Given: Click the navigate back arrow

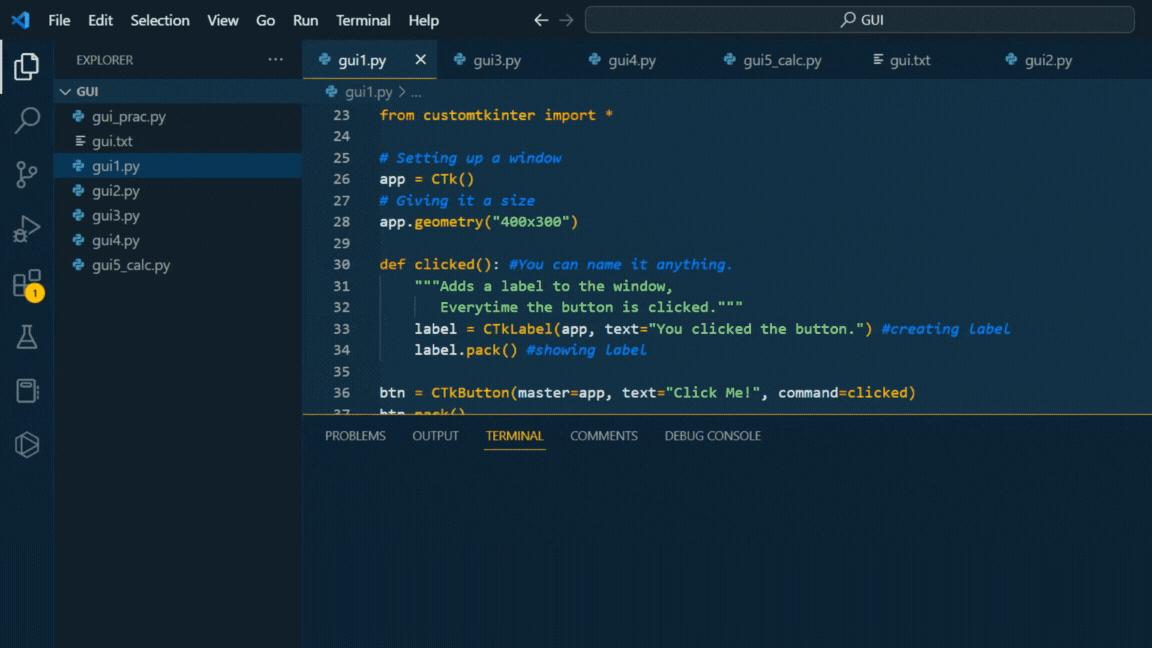Looking at the screenshot, I should click(x=541, y=19).
